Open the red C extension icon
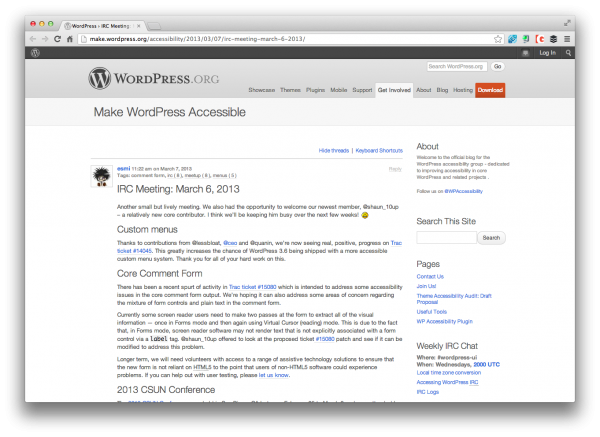 coord(540,39)
